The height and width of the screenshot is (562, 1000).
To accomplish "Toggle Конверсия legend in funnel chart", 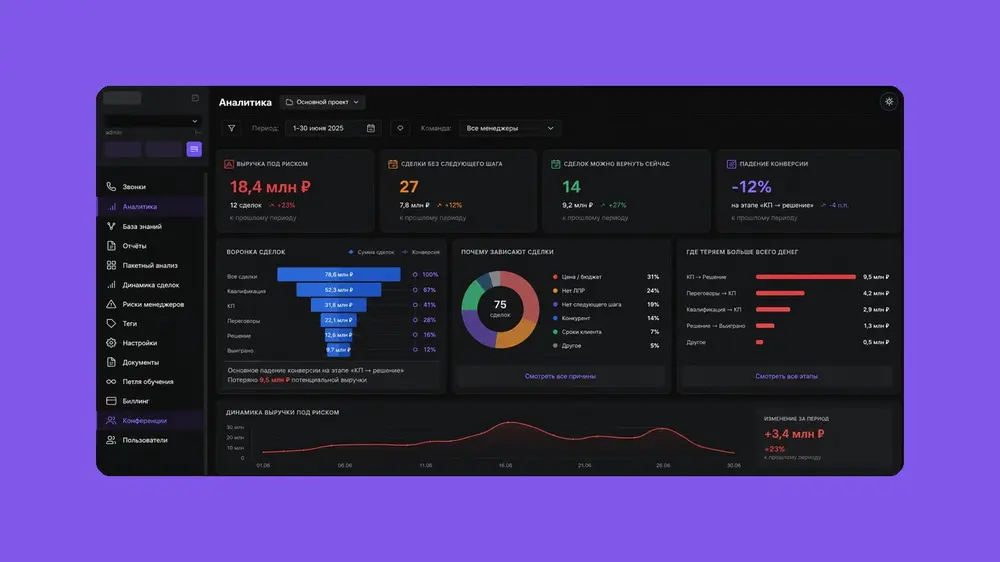I will (x=420, y=252).
